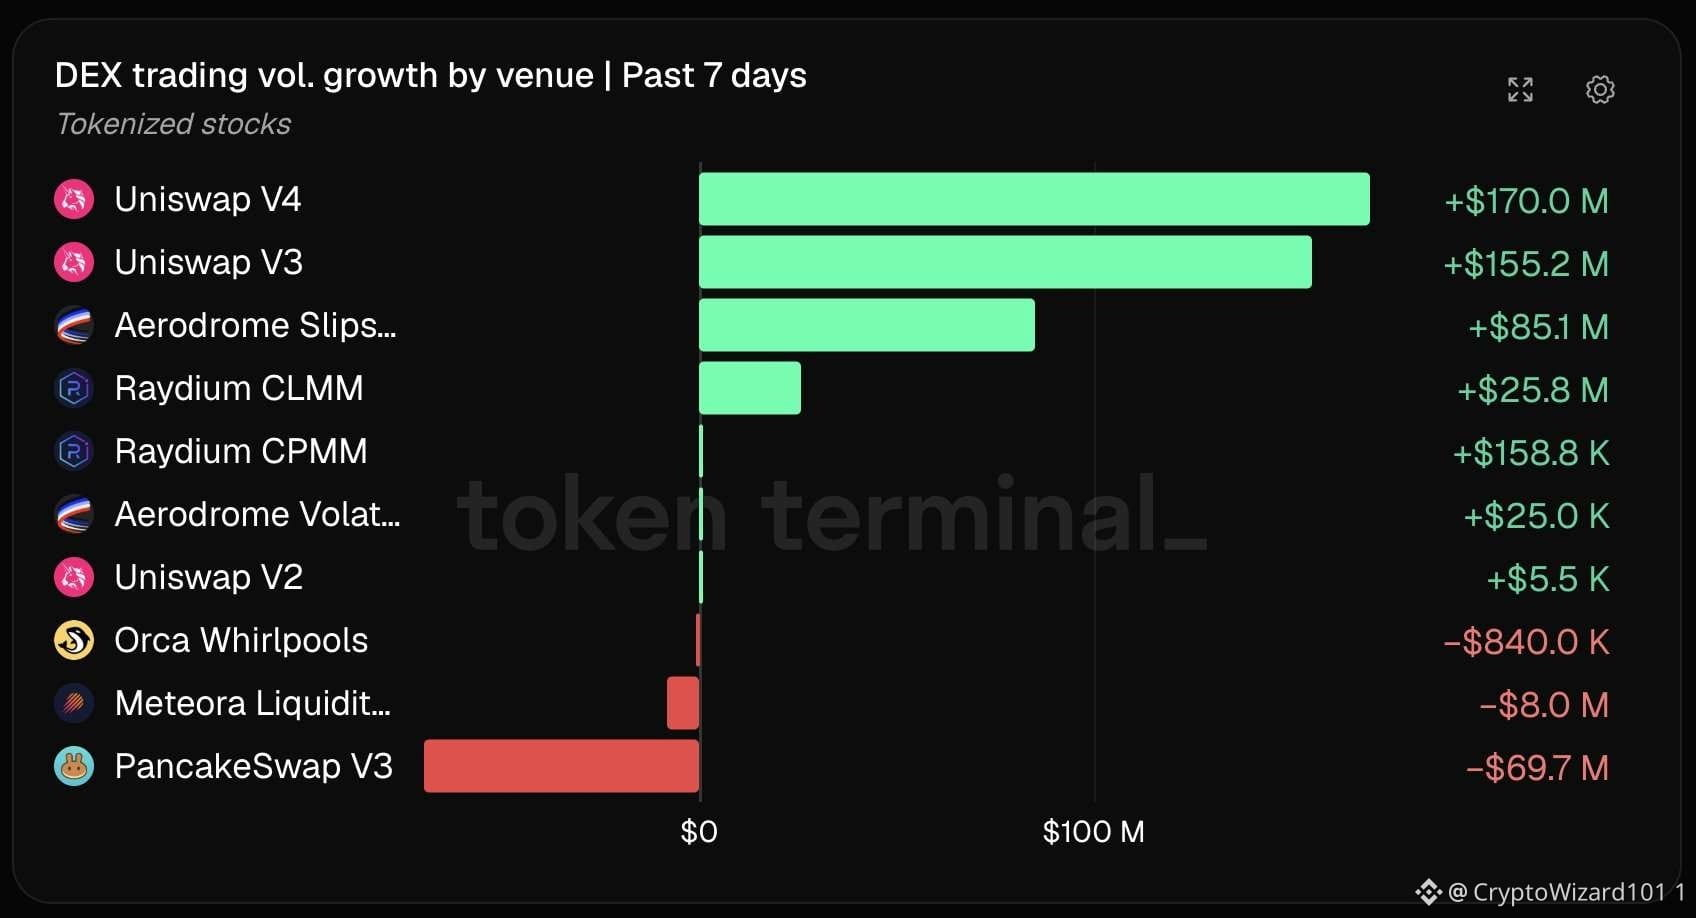Screen dimensions: 1696x918
Task: Click the +$170.0 M value label
Action: [1526, 201]
